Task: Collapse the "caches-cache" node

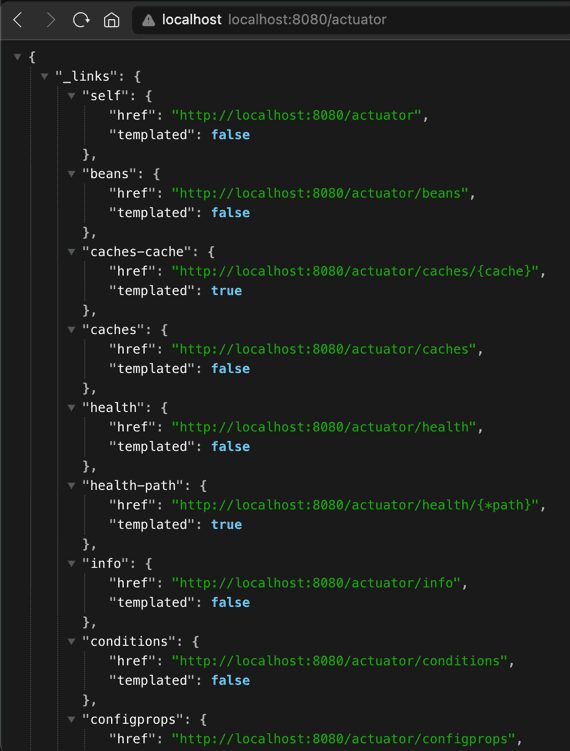Action: point(71,251)
